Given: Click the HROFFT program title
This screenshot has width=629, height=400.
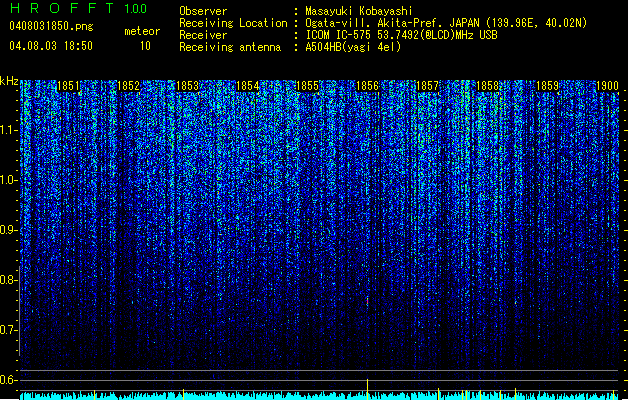Looking at the screenshot, I should pyautogui.click(x=62, y=8).
